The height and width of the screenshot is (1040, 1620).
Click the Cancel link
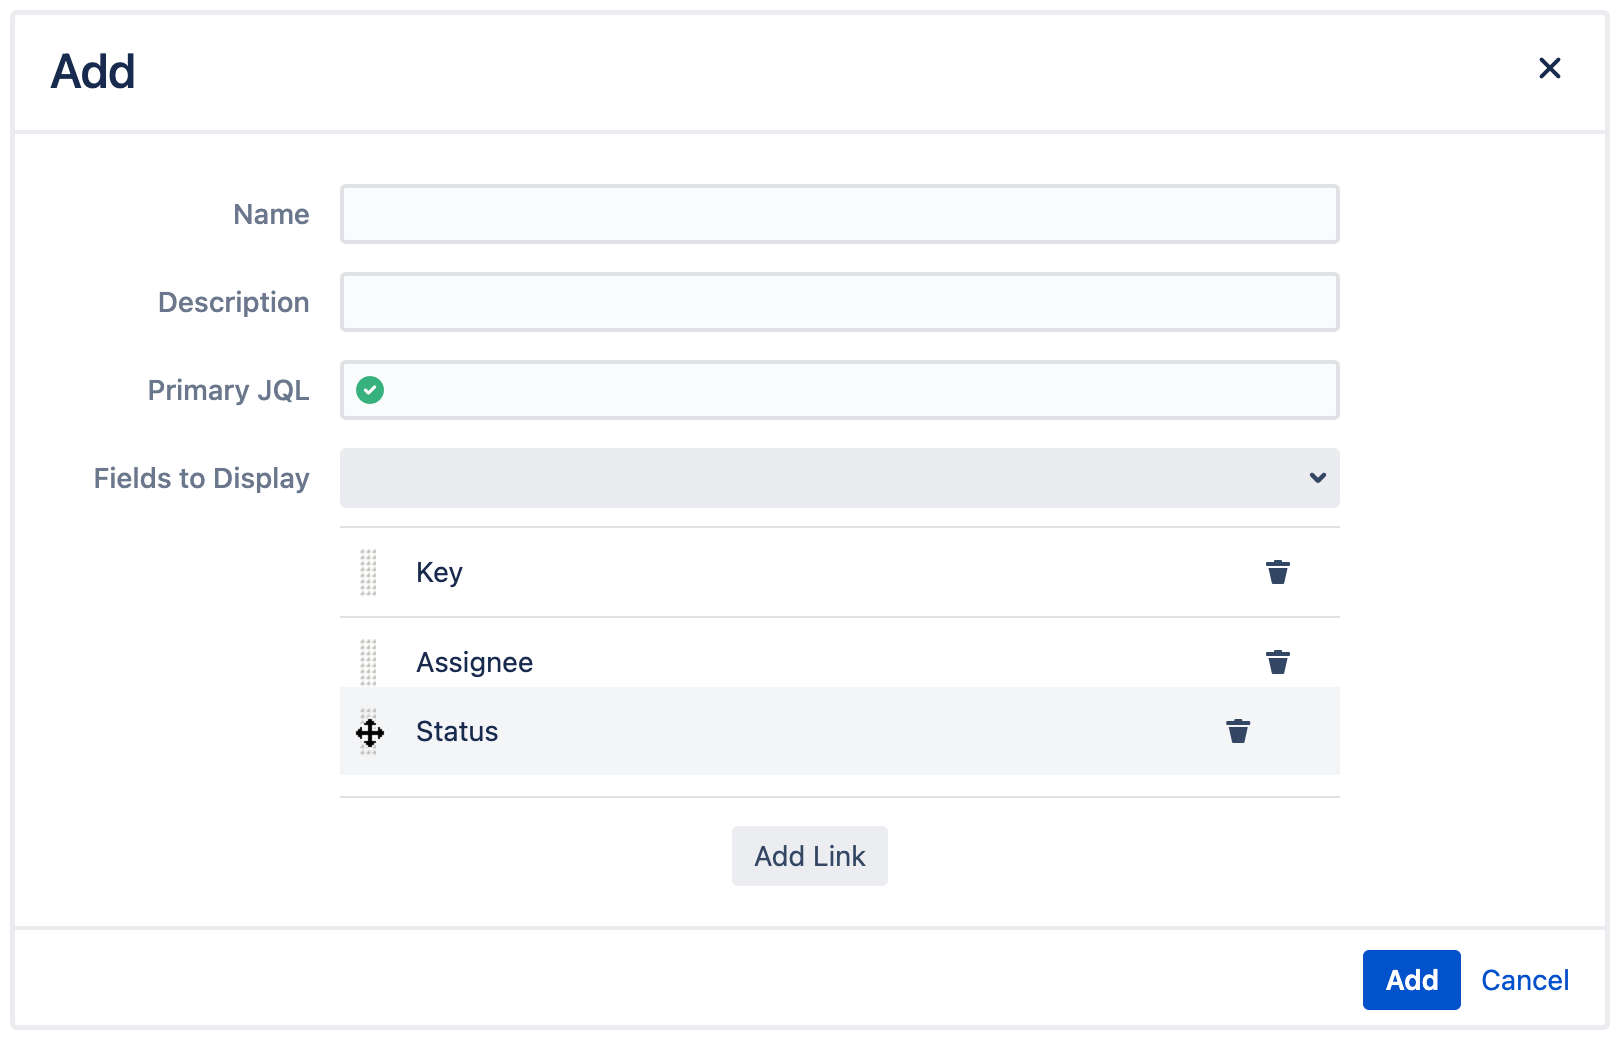[x=1524, y=980]
